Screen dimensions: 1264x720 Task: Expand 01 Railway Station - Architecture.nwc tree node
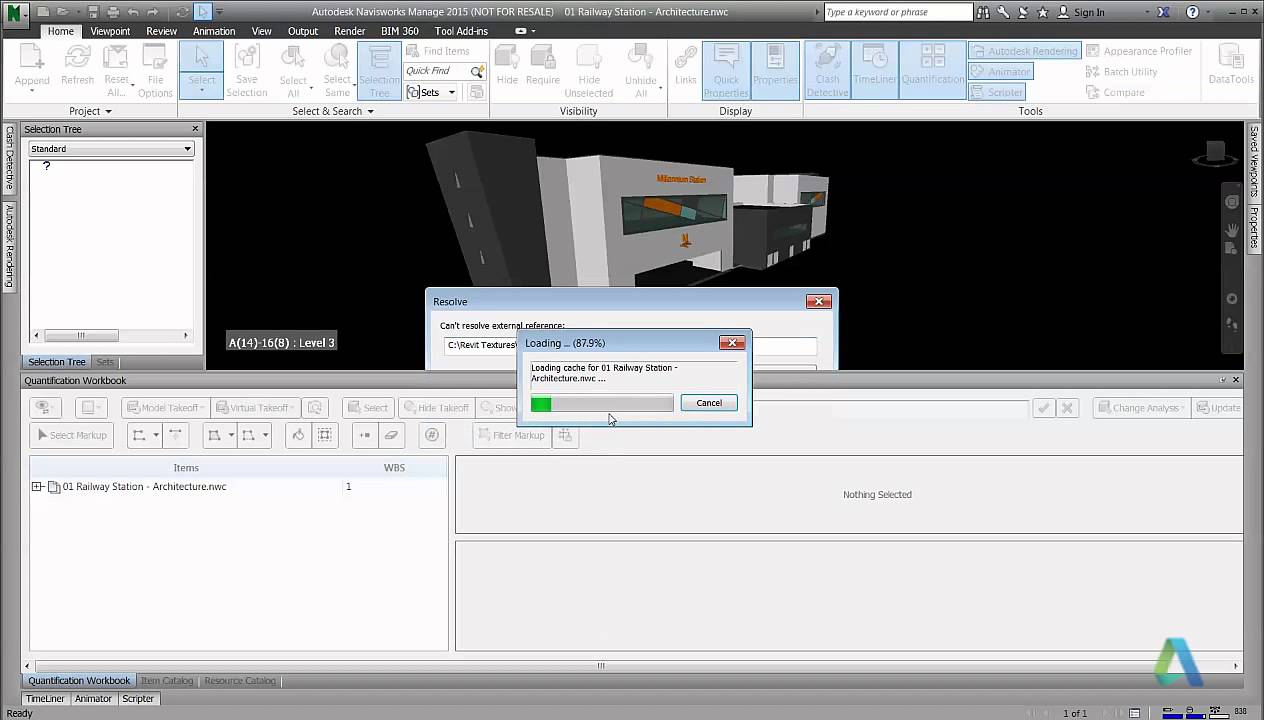coord(37,487)
